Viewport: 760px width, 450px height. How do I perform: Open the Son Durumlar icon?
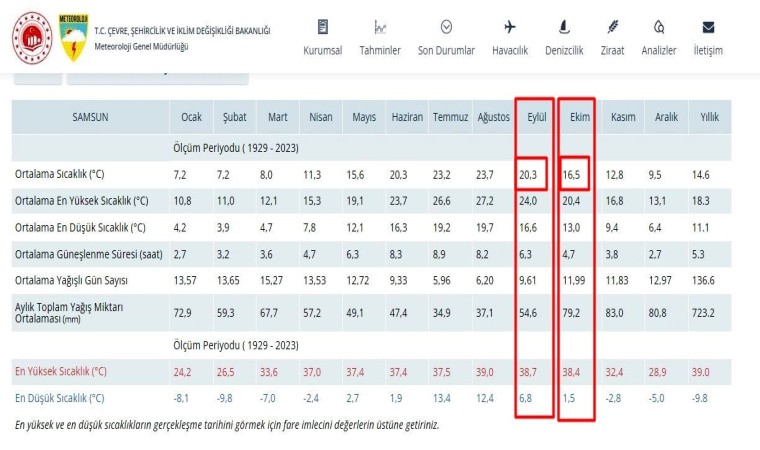445,27
